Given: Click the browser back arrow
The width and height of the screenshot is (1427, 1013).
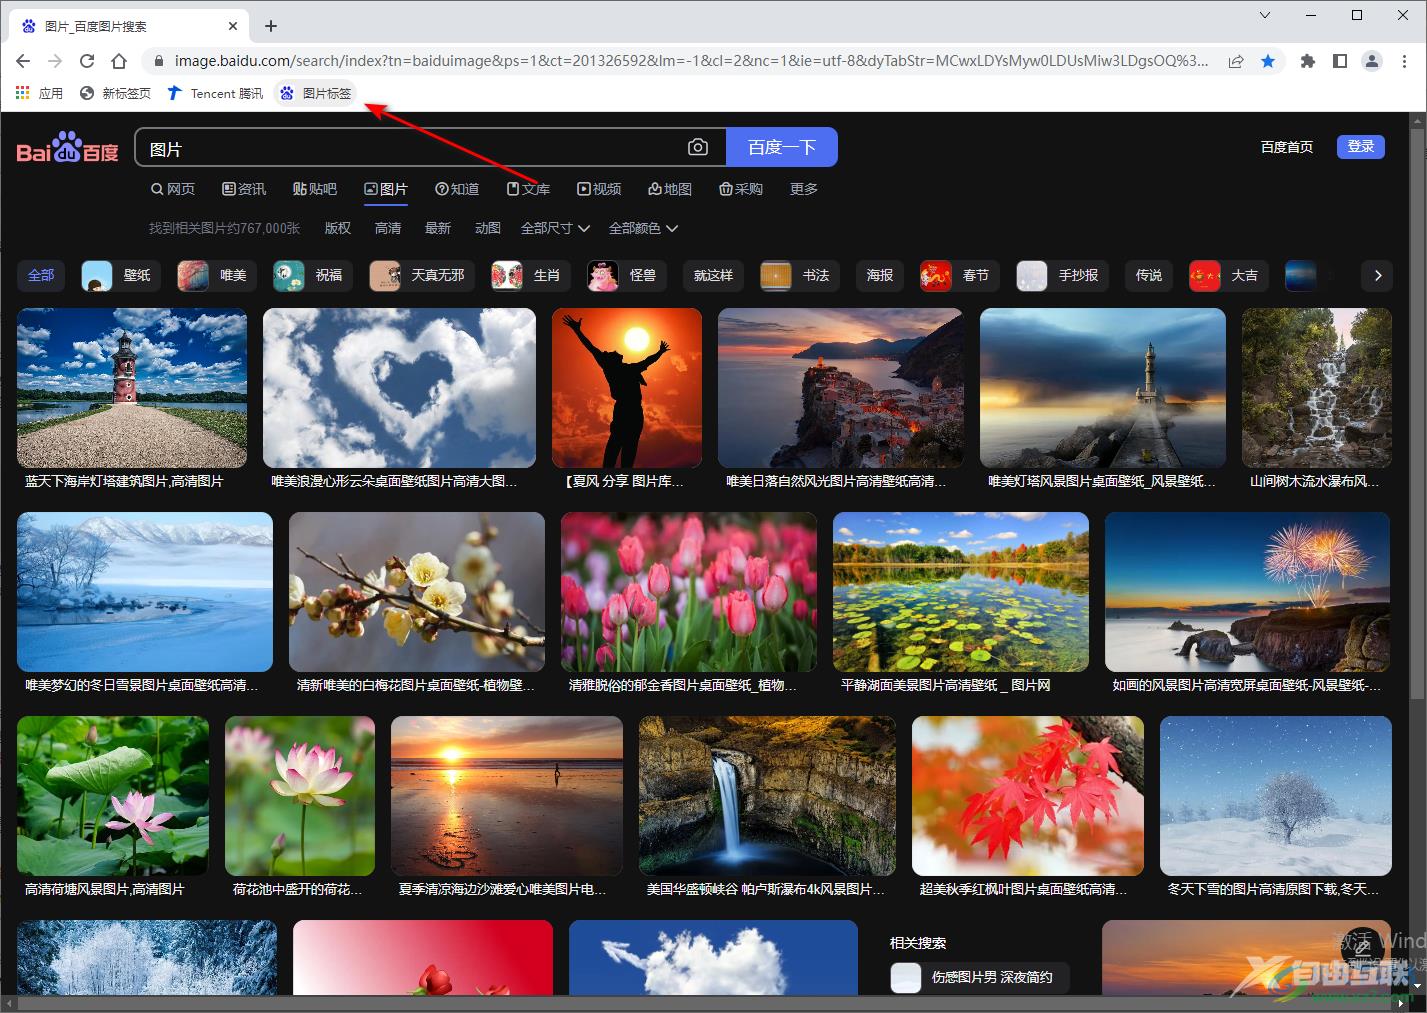Looking at the screenshot, I should (23, 61).
